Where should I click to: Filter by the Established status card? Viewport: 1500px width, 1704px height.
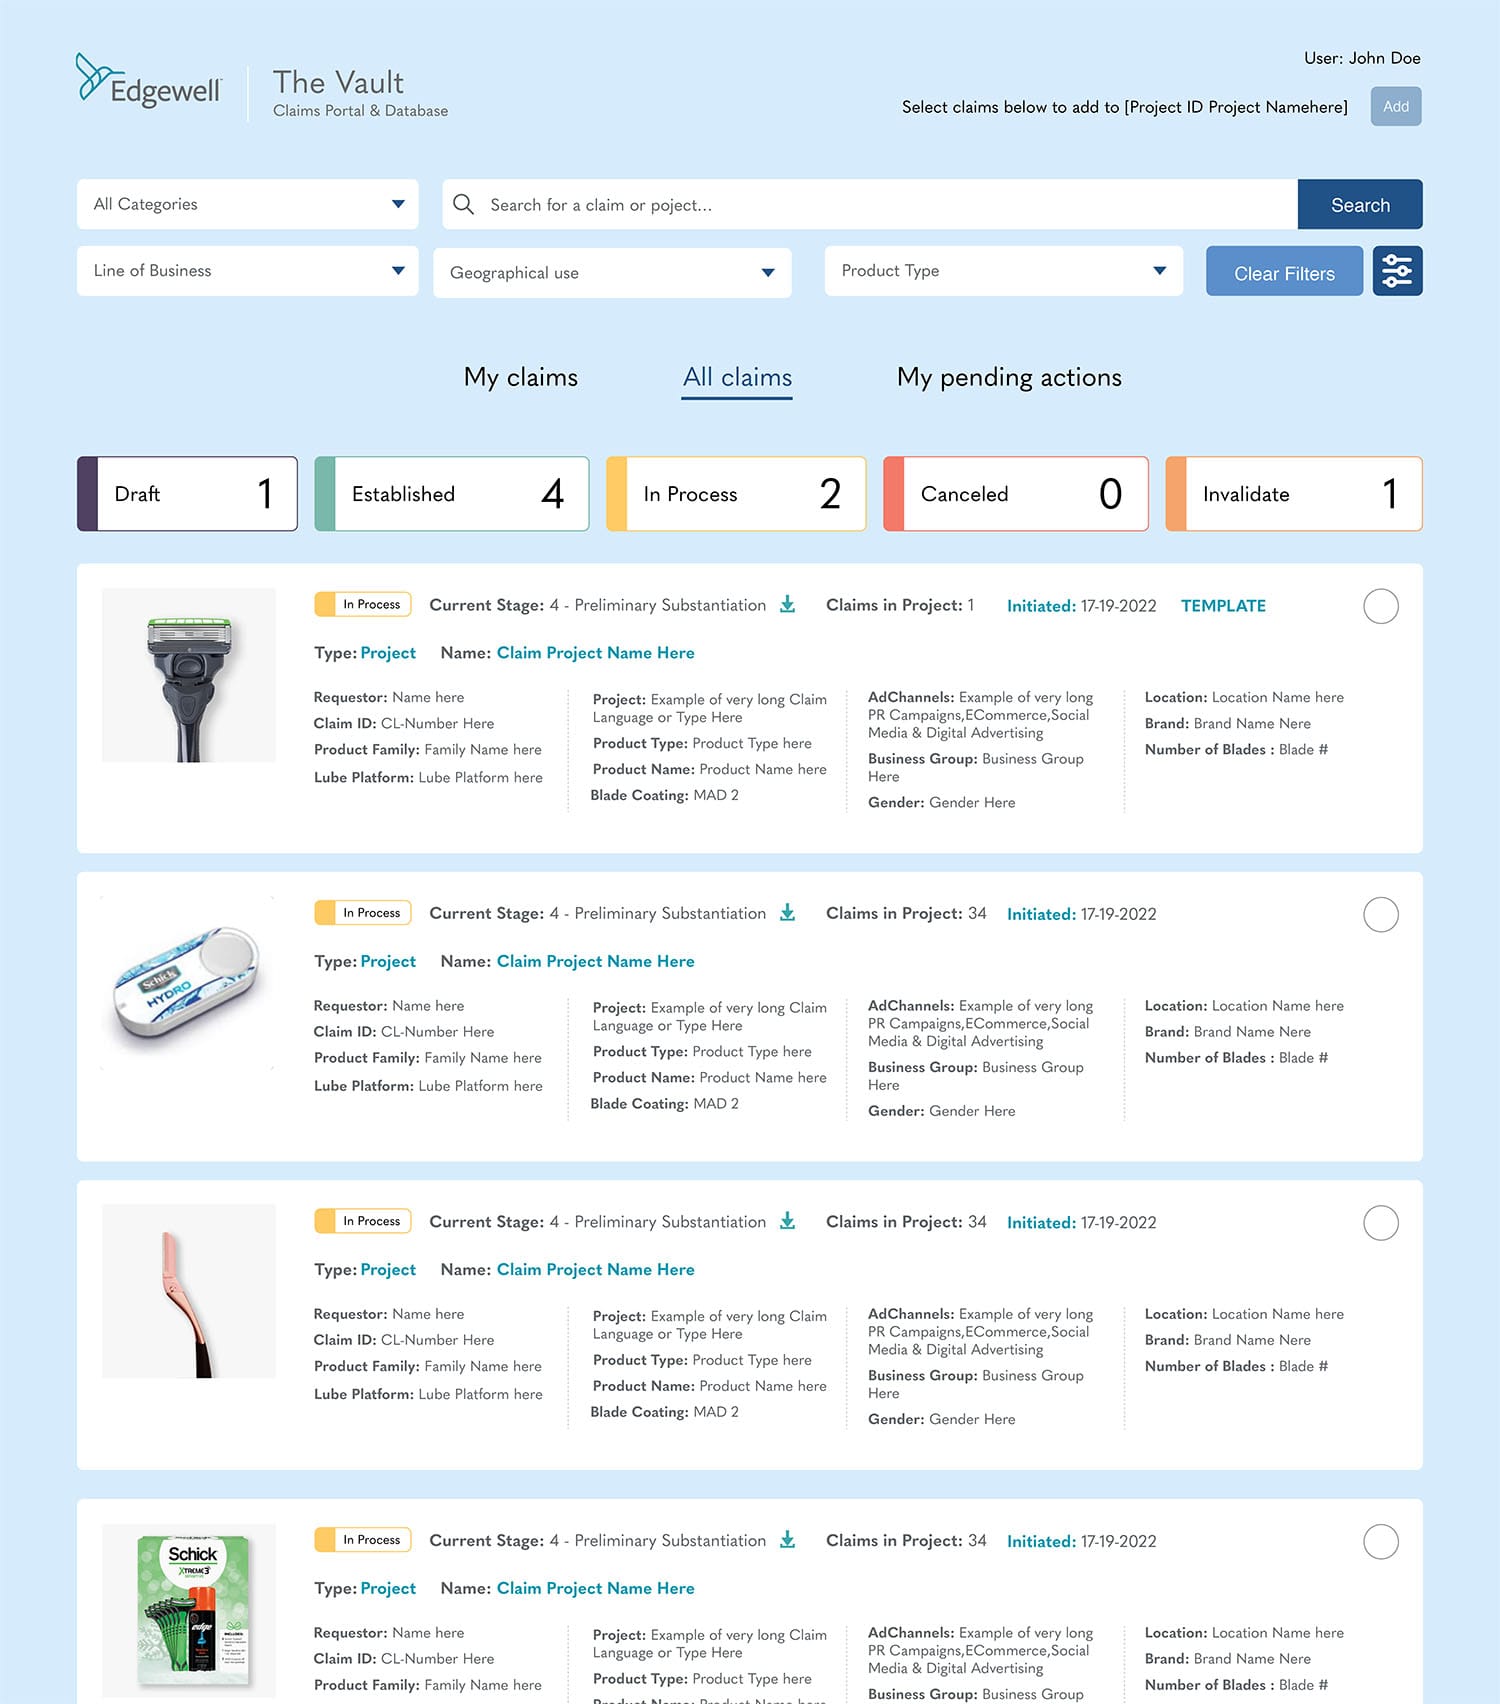(452, 494)
